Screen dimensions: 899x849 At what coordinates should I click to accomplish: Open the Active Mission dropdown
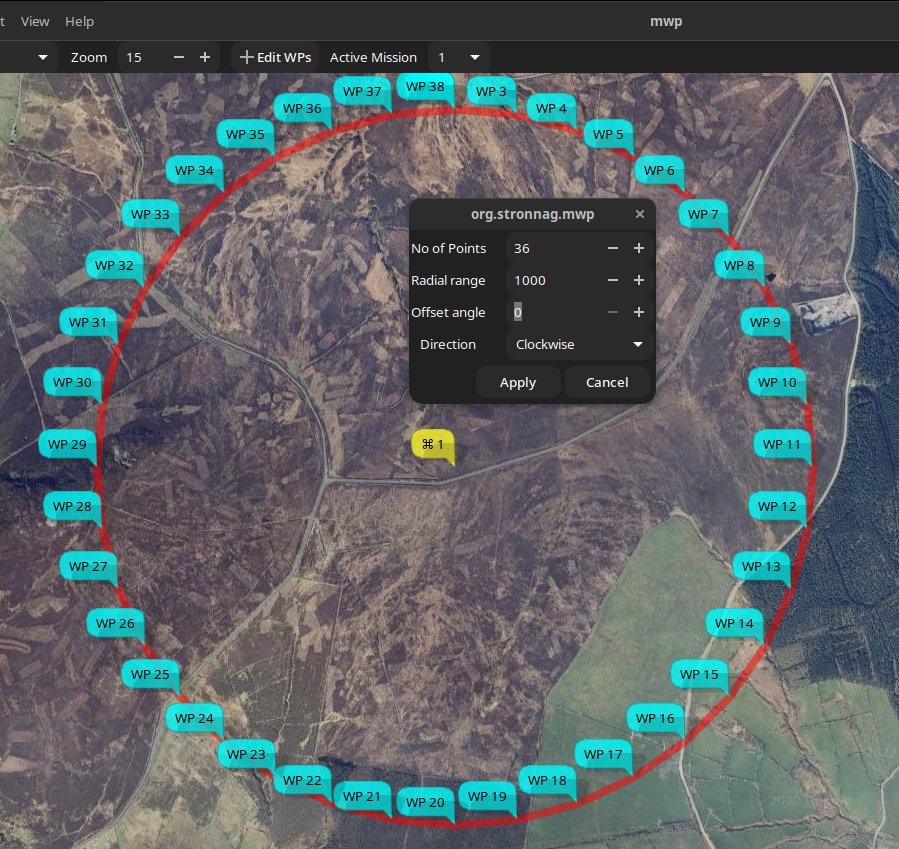click(459, 57)
